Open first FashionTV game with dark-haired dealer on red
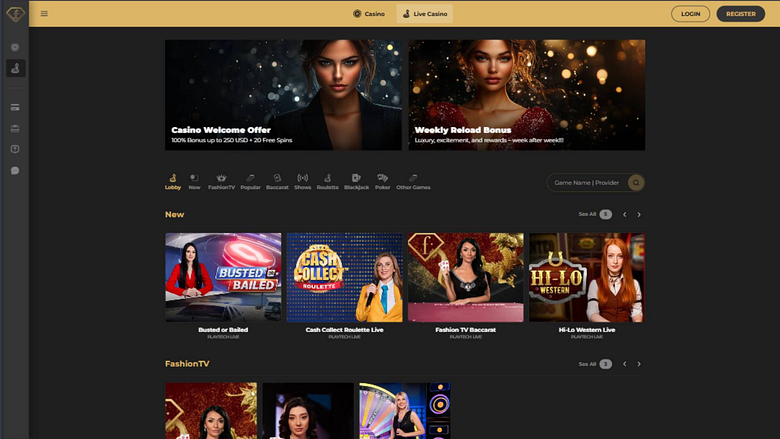Screen dimensions: 780x439 point(211,411)
